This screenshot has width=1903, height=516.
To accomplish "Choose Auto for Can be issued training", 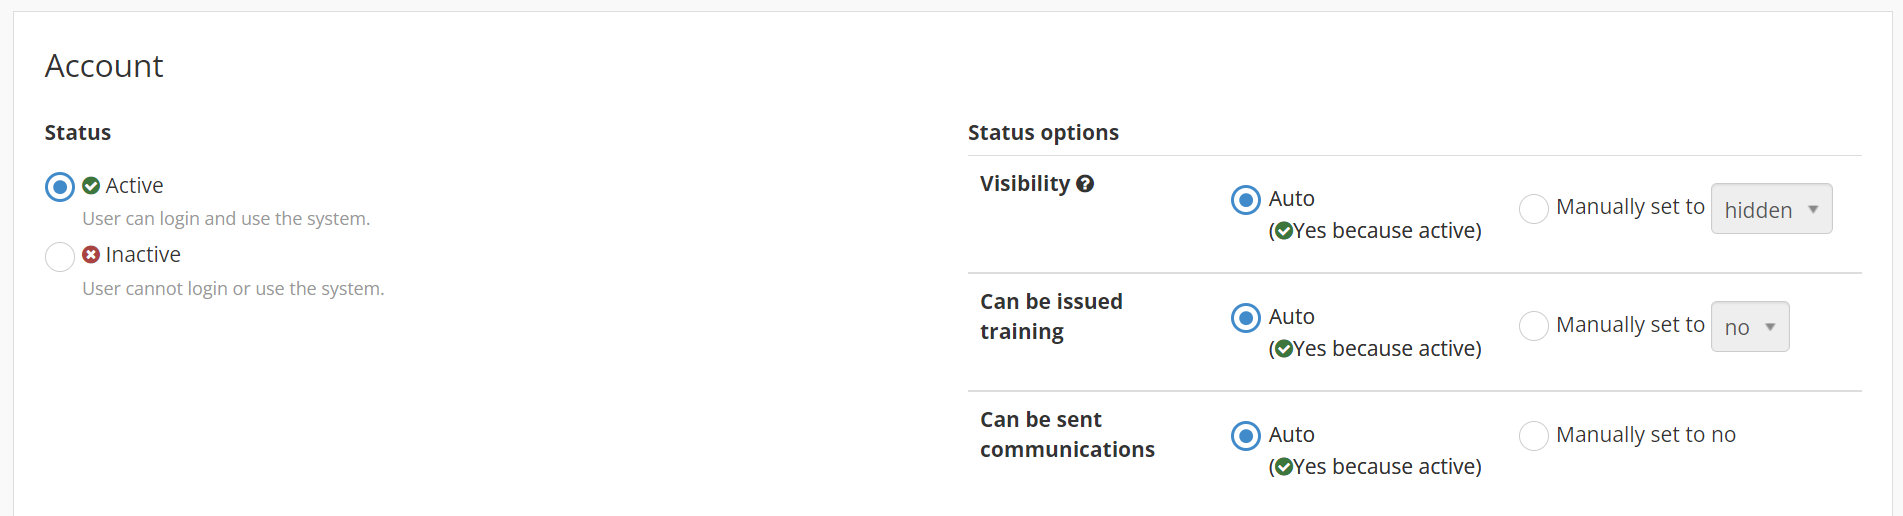I will [x=1246, y=318].
